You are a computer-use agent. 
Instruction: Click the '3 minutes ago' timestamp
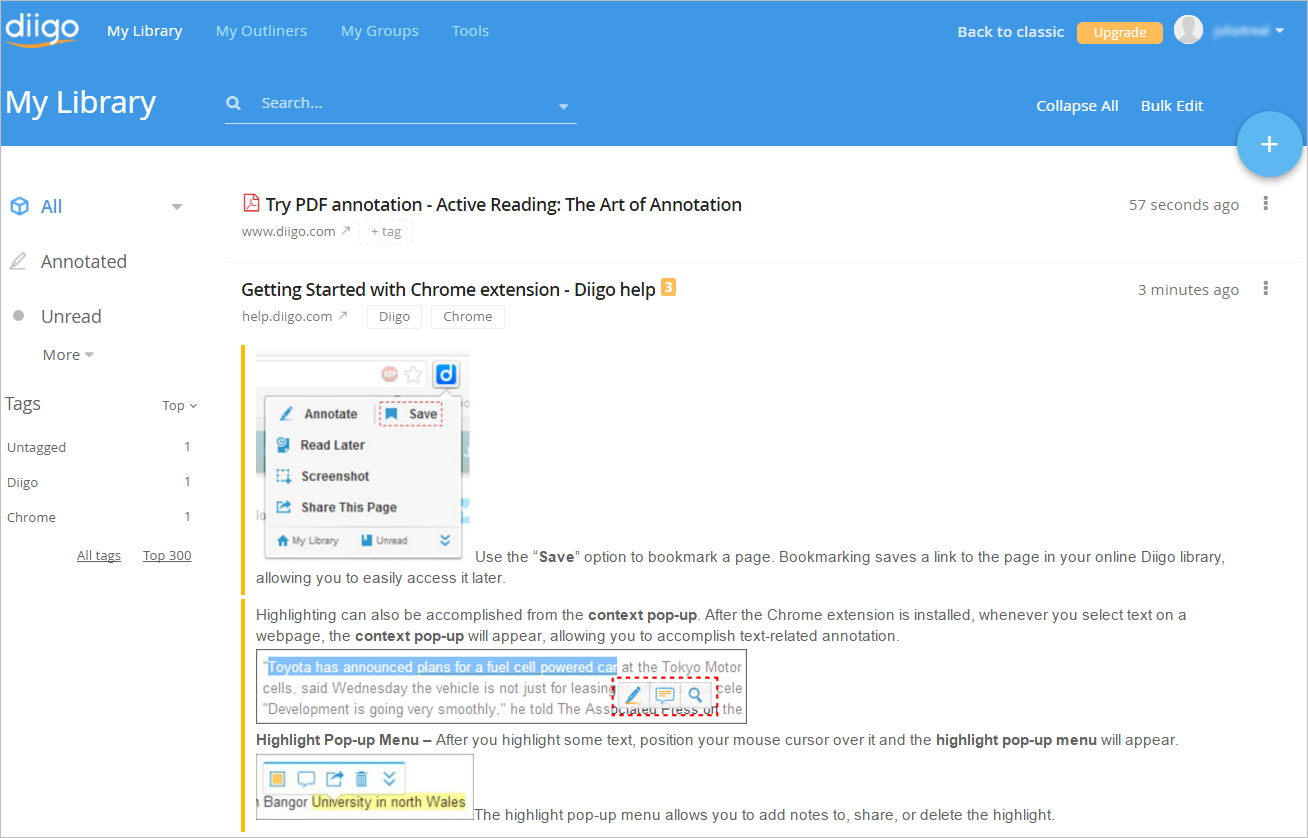1188,290
